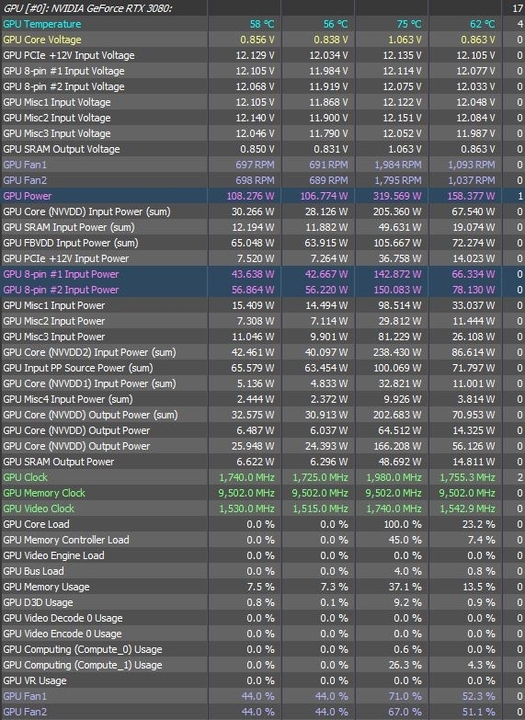This screenshot has width=525, height=720.
Task: Click the 75 °C maximum temperature value
Action: point(409,24)
